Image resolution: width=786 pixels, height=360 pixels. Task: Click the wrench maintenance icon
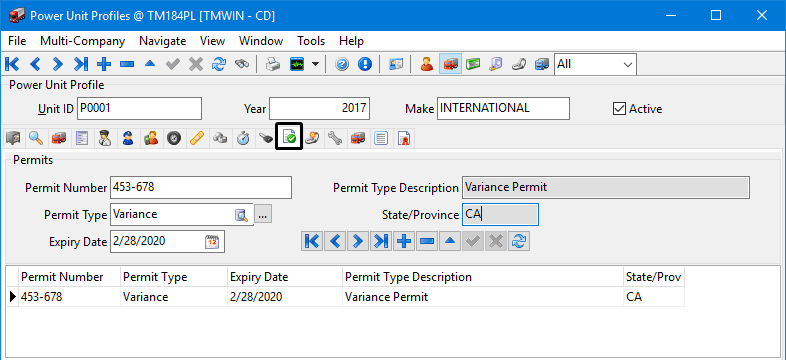tap(334, 138)
